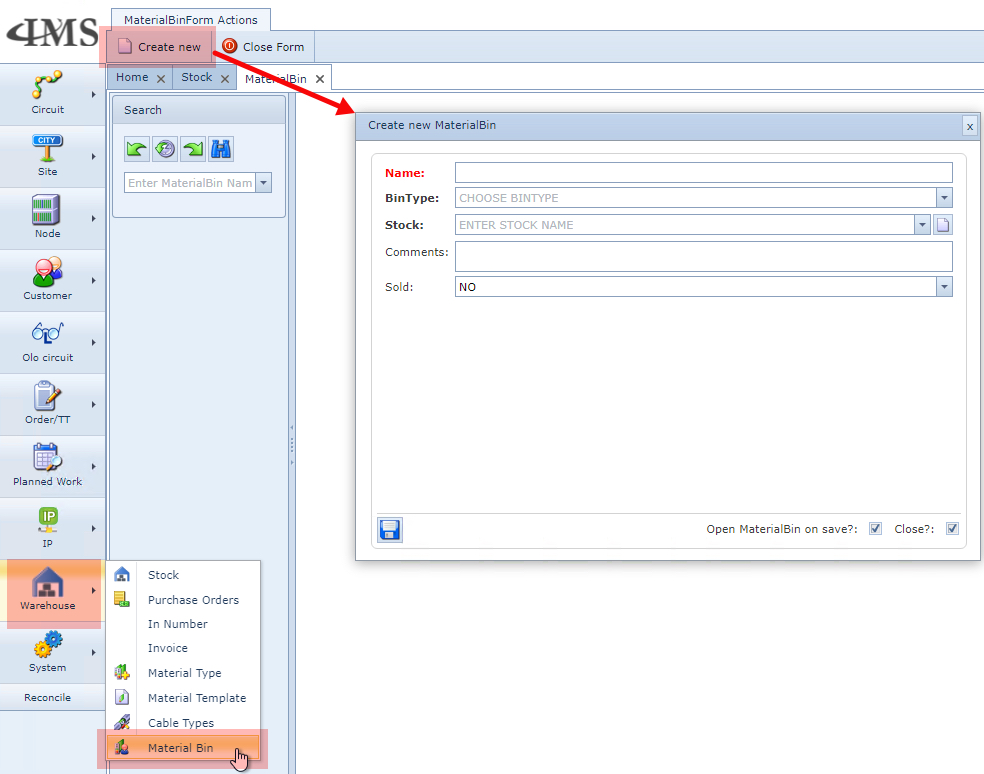Open the System gear module
This screenshot has height=774, width=984.
[x=48, y=652]
